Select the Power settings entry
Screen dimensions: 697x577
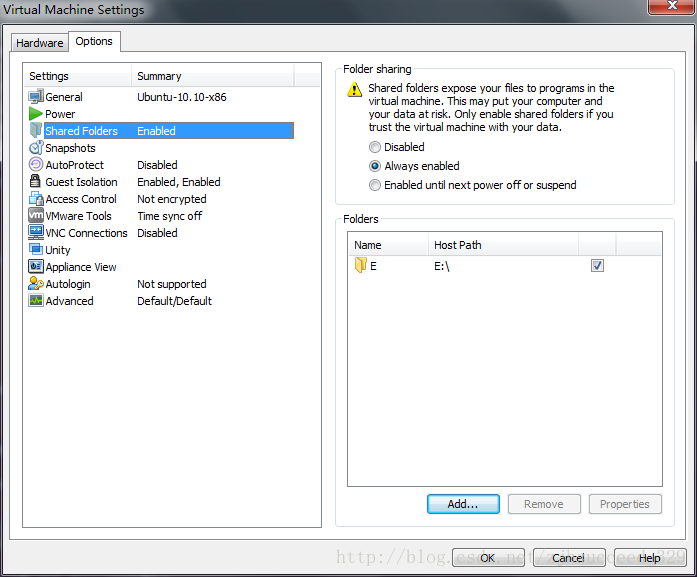click(x=160, y=114)
